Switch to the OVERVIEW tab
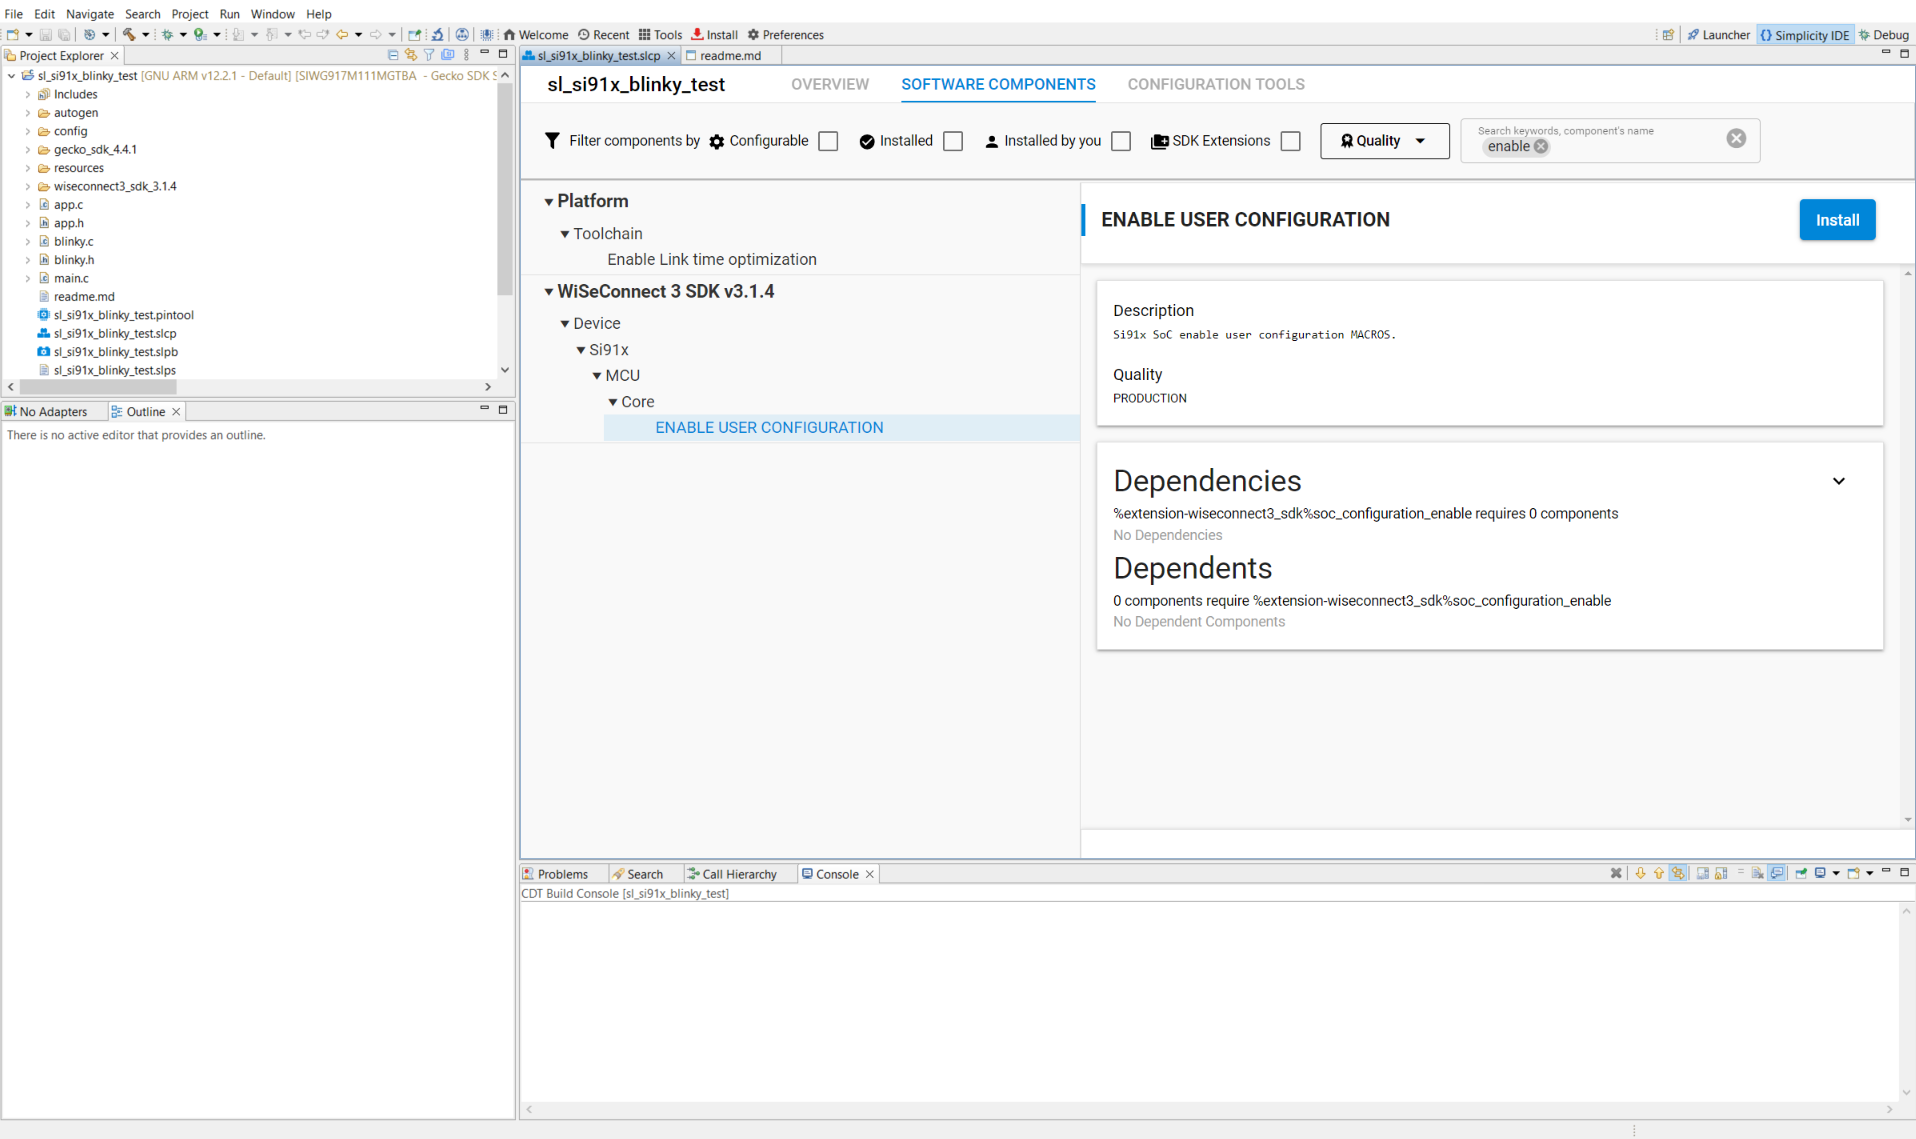Image resolution: width=1916 pixels, height=1139 pixels. pyautogui.click(x=830, y=84)
